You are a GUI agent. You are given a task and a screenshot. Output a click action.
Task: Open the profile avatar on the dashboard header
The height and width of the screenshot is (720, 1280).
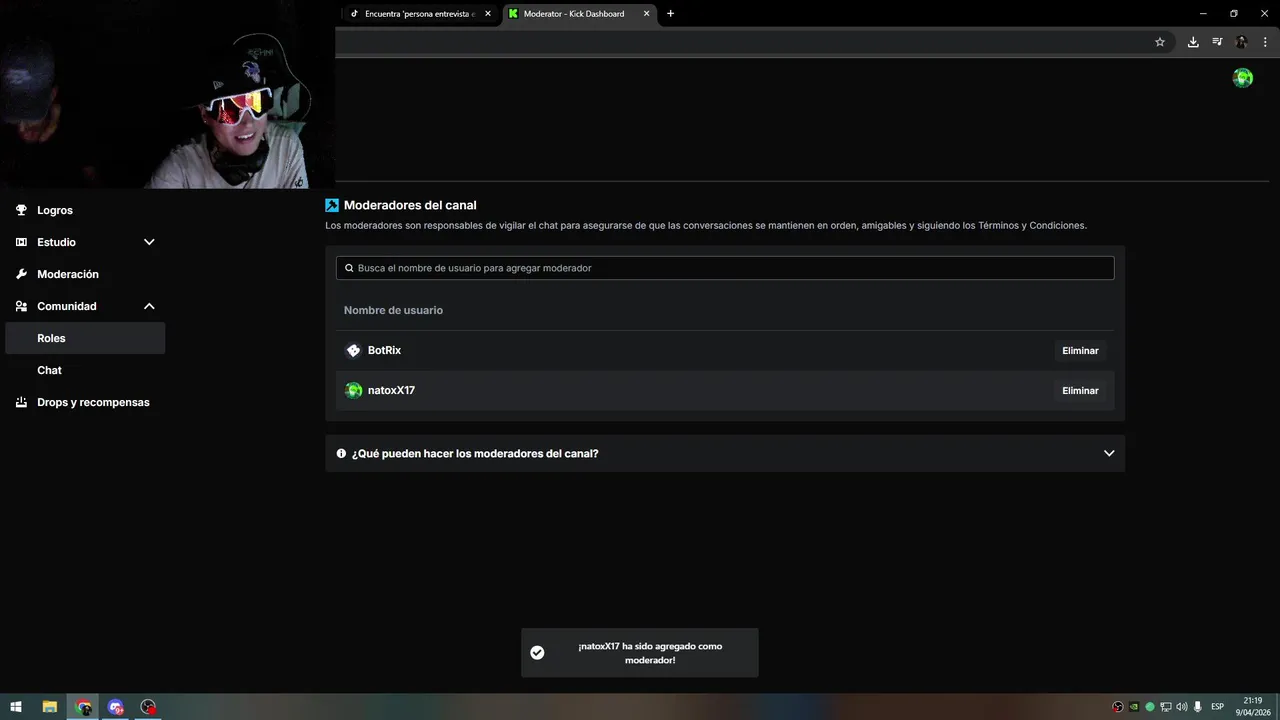pos(1243,78)
